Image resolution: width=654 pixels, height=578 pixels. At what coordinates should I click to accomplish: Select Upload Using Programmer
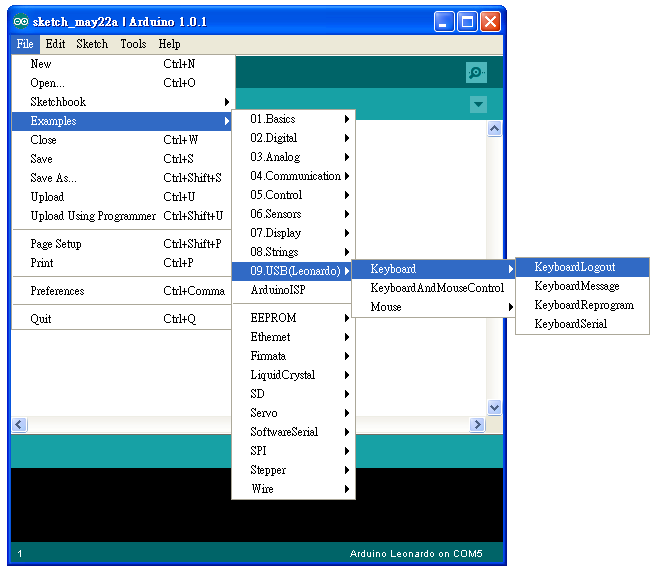click(x=121, y=216)
